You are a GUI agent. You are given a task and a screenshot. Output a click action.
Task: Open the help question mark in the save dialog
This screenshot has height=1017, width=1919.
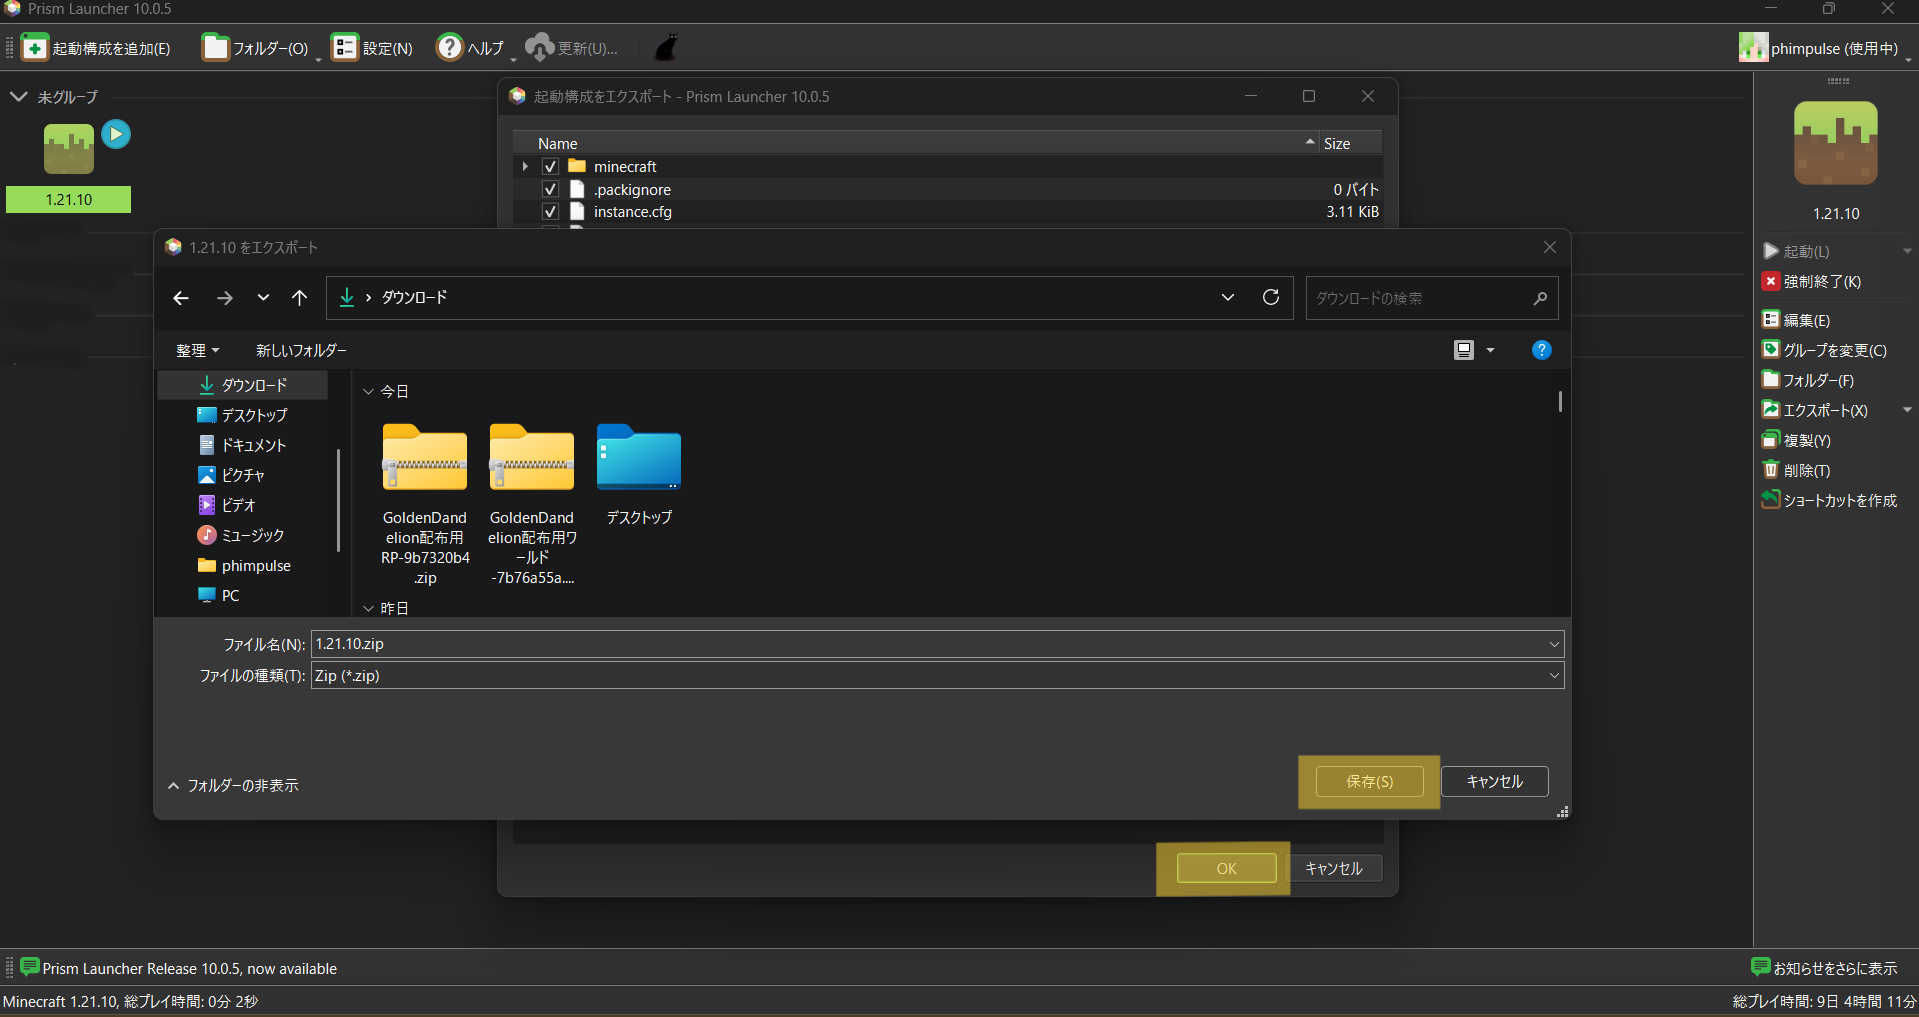tap(1541, 350)
